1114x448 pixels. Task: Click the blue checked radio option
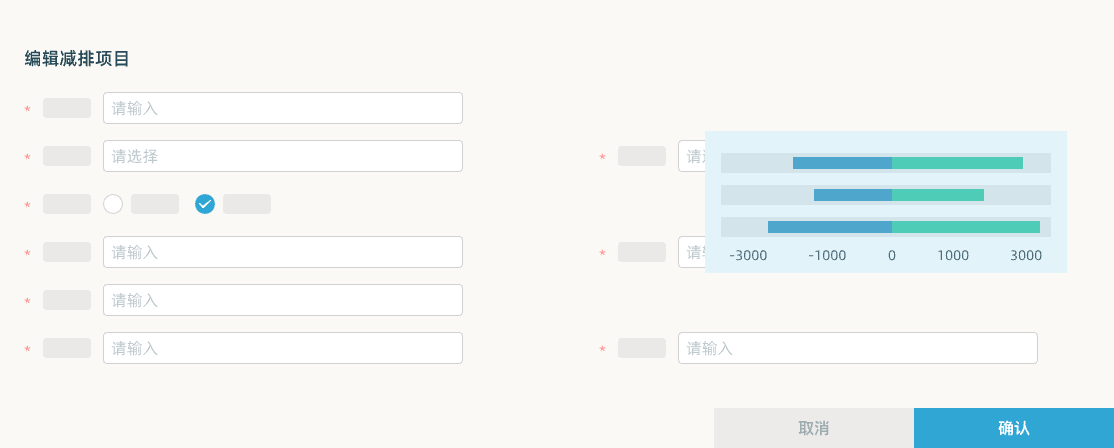tap(205, 204)
